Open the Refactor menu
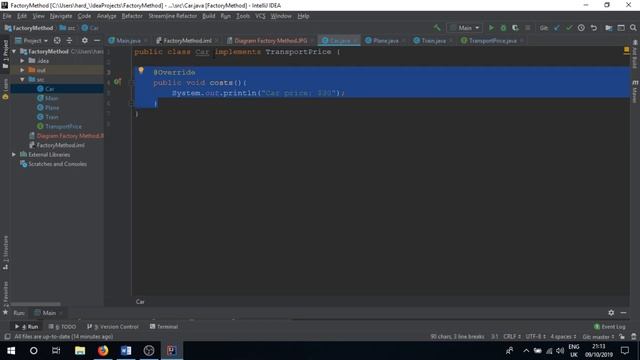Viewport: 640px width, 360px height. (x=132, y=16)
